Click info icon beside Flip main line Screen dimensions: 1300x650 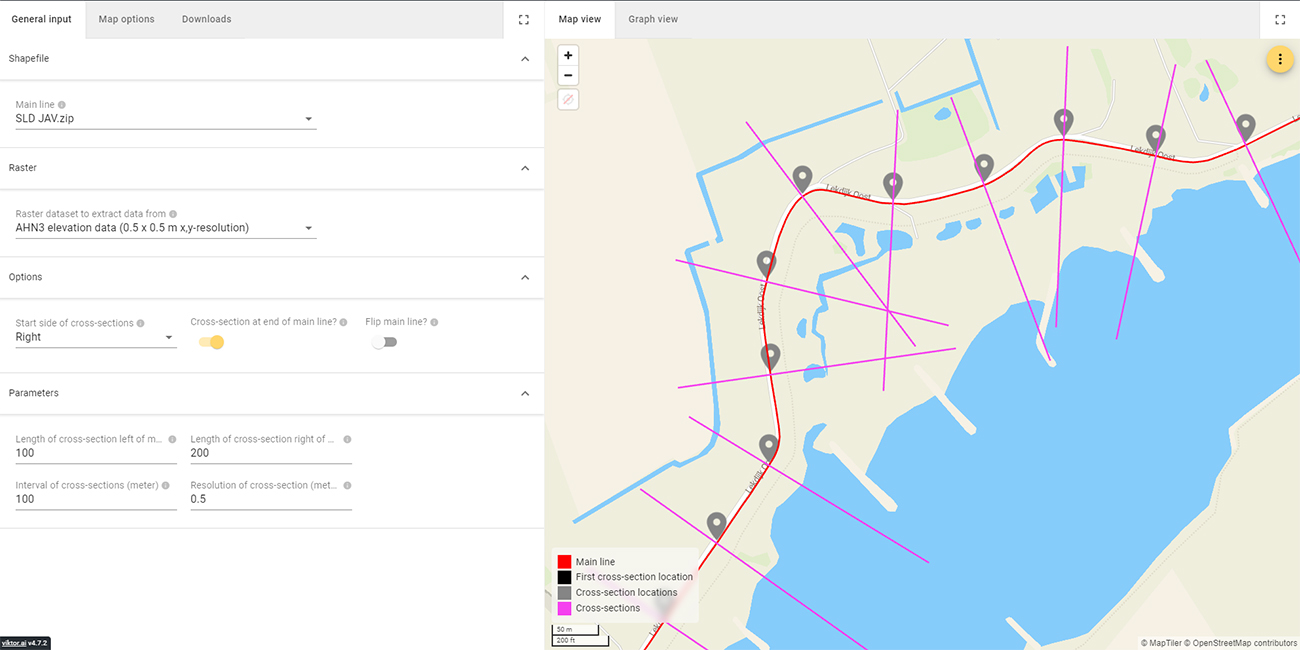pos(434,322)
